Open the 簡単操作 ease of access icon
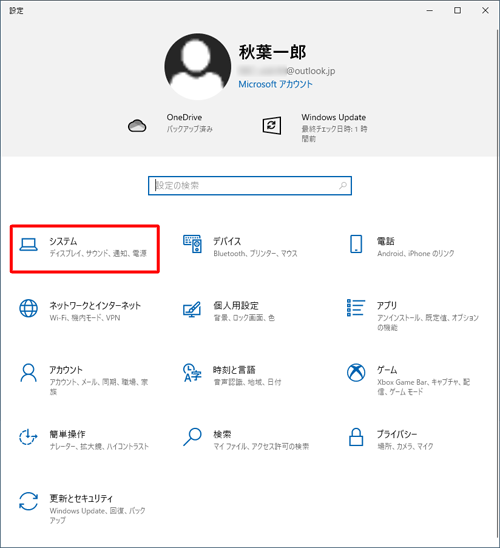Image resolution: width=500 pixels, height=548 pixels. tap(28, 437)
